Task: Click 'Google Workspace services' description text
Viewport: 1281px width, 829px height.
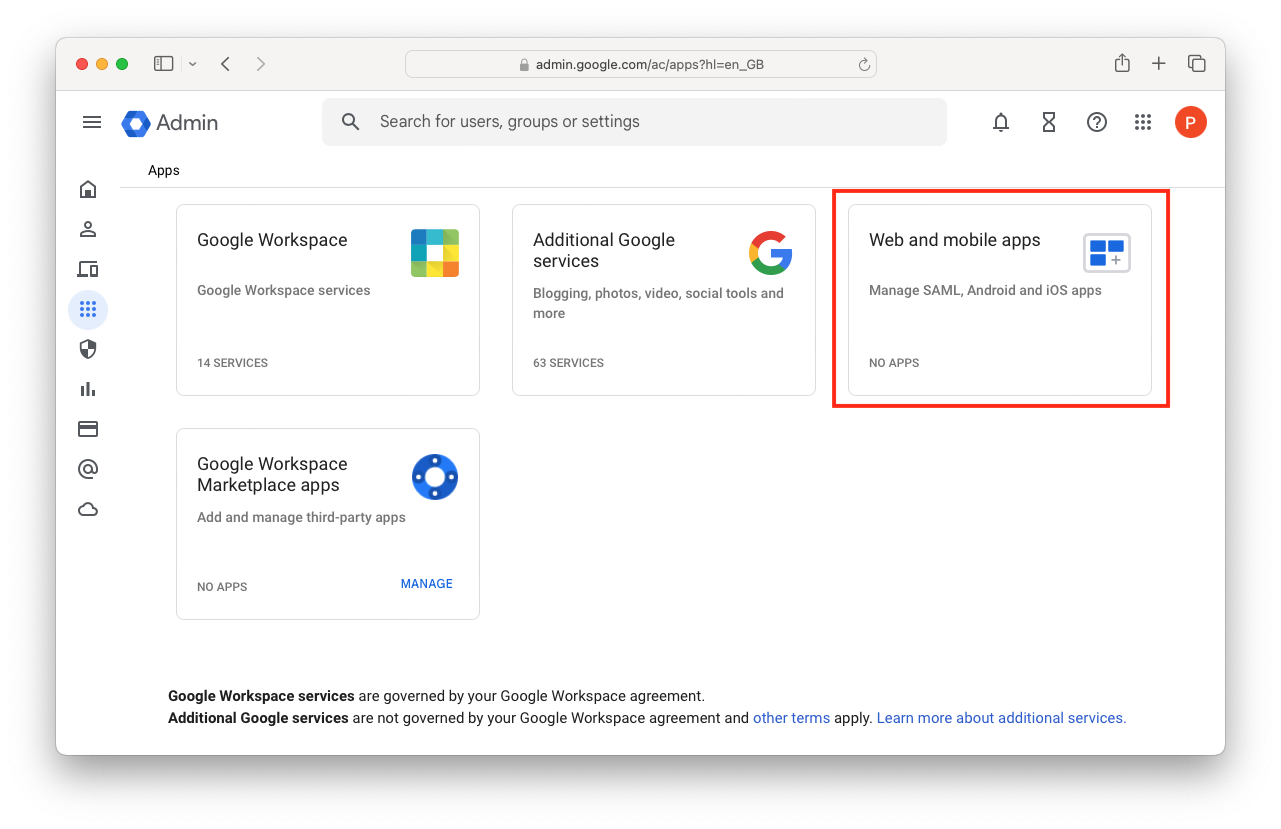Action: tap(284, 291)
